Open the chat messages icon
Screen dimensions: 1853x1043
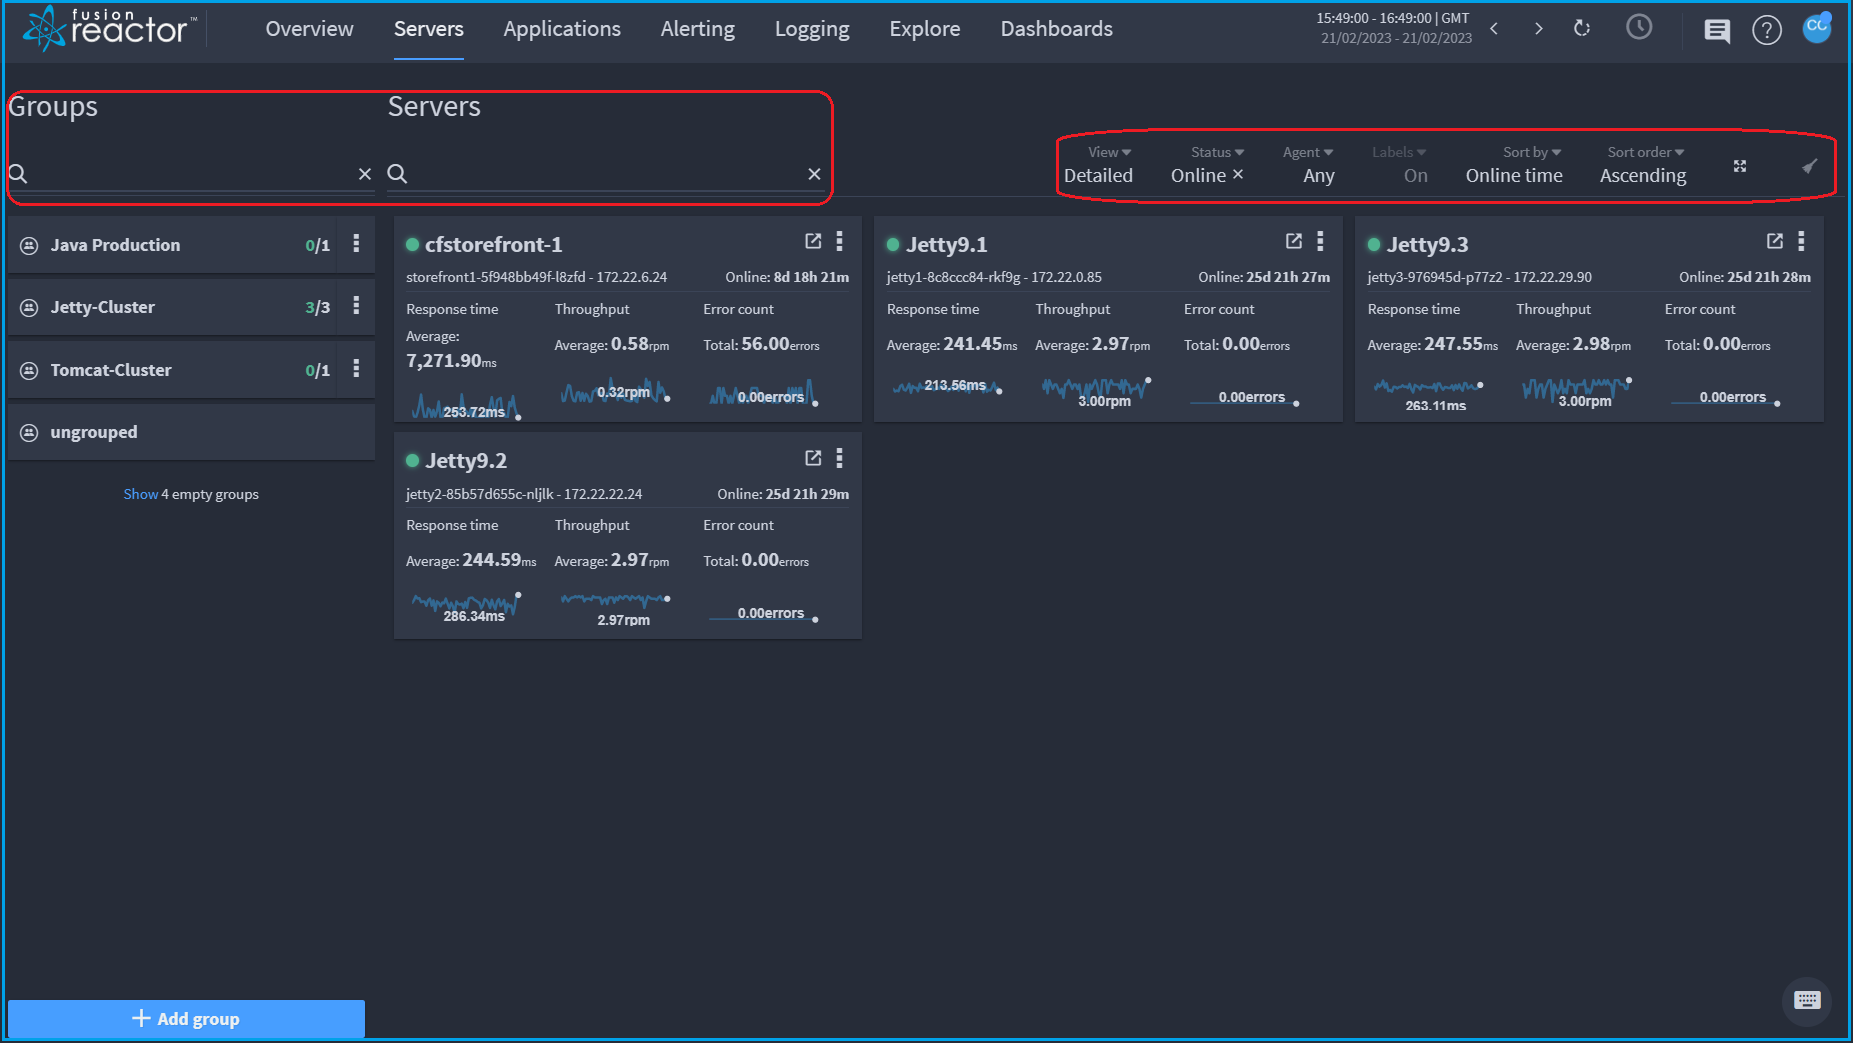click(x=1717, y=31)
